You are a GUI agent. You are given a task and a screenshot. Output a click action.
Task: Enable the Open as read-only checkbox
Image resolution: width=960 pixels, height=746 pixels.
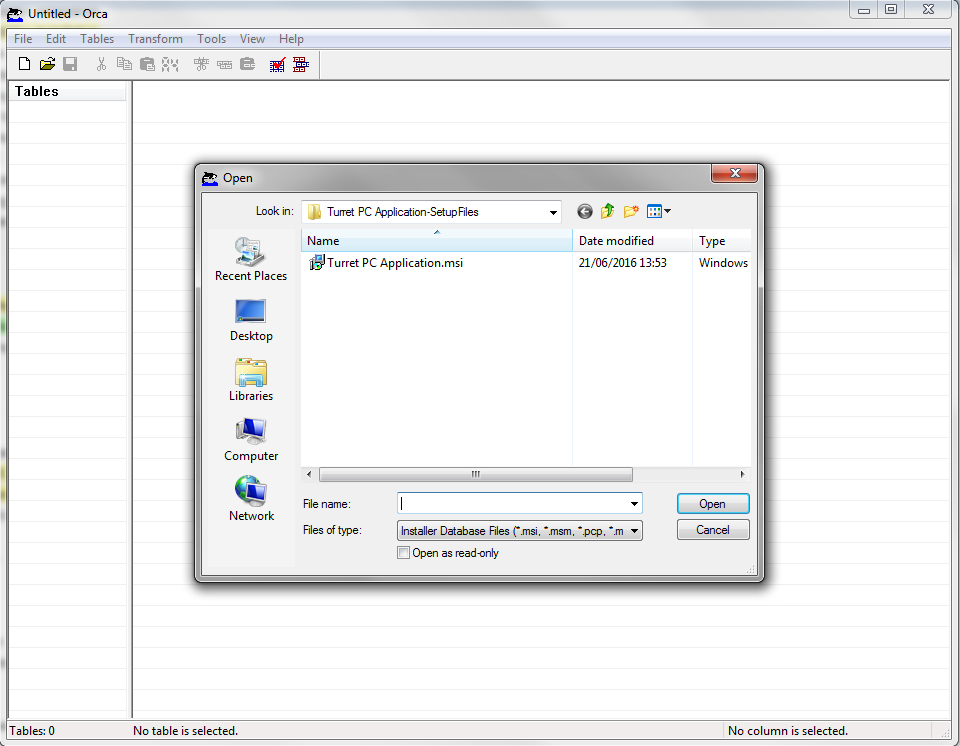click(403, 553)
